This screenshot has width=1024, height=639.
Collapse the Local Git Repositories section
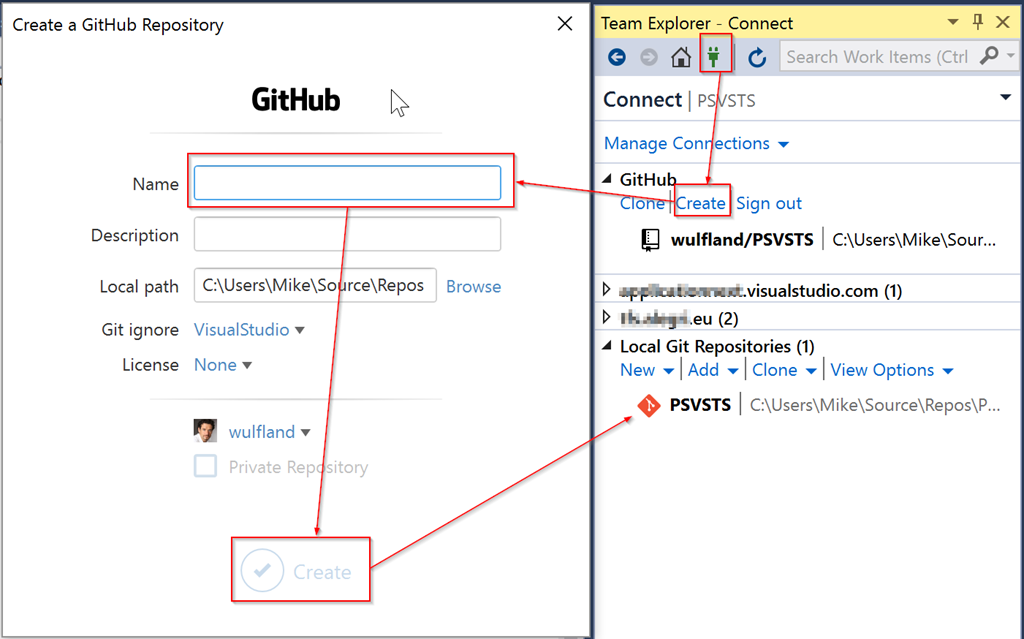pos(607,346)
